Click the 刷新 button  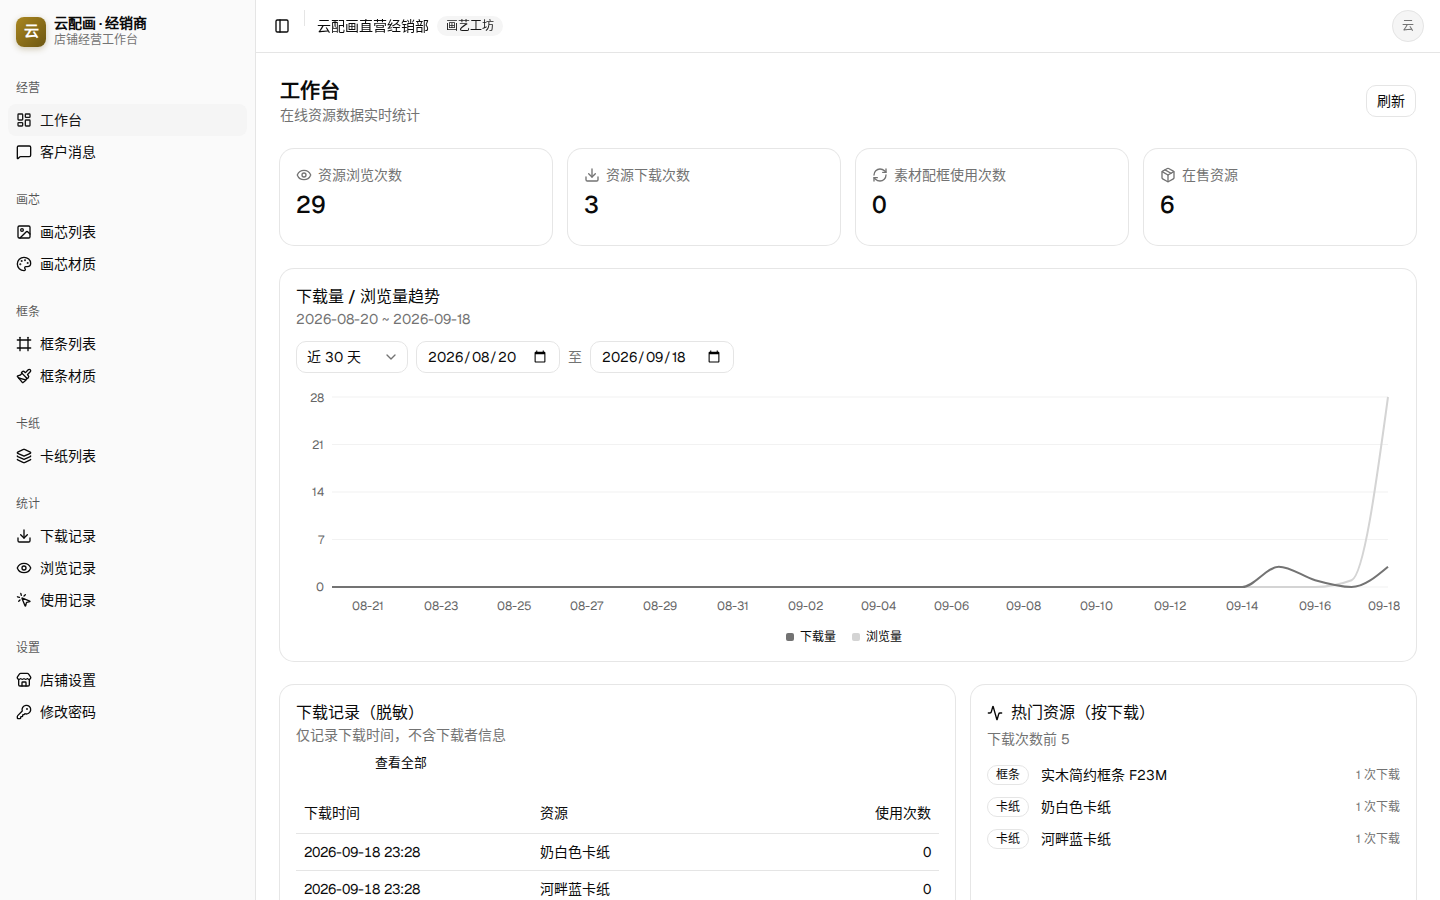point(1390,101)
